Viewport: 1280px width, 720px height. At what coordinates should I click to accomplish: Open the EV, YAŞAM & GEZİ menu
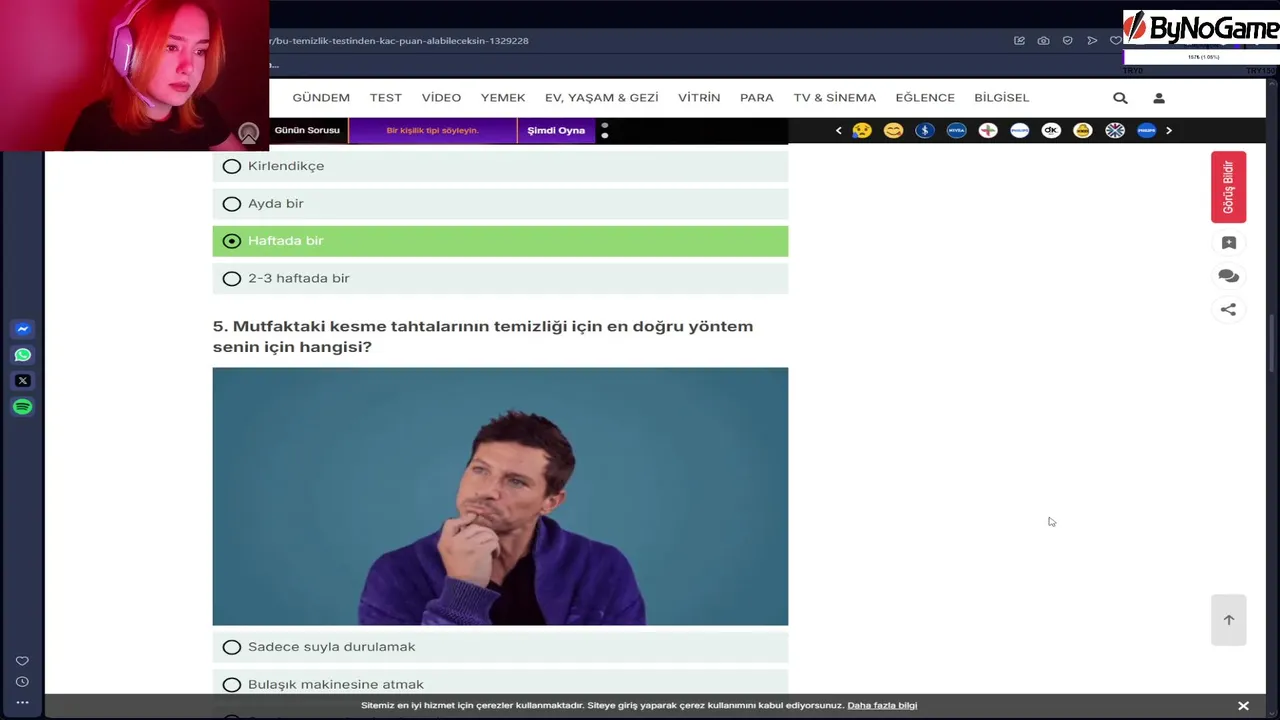point(602,98)
